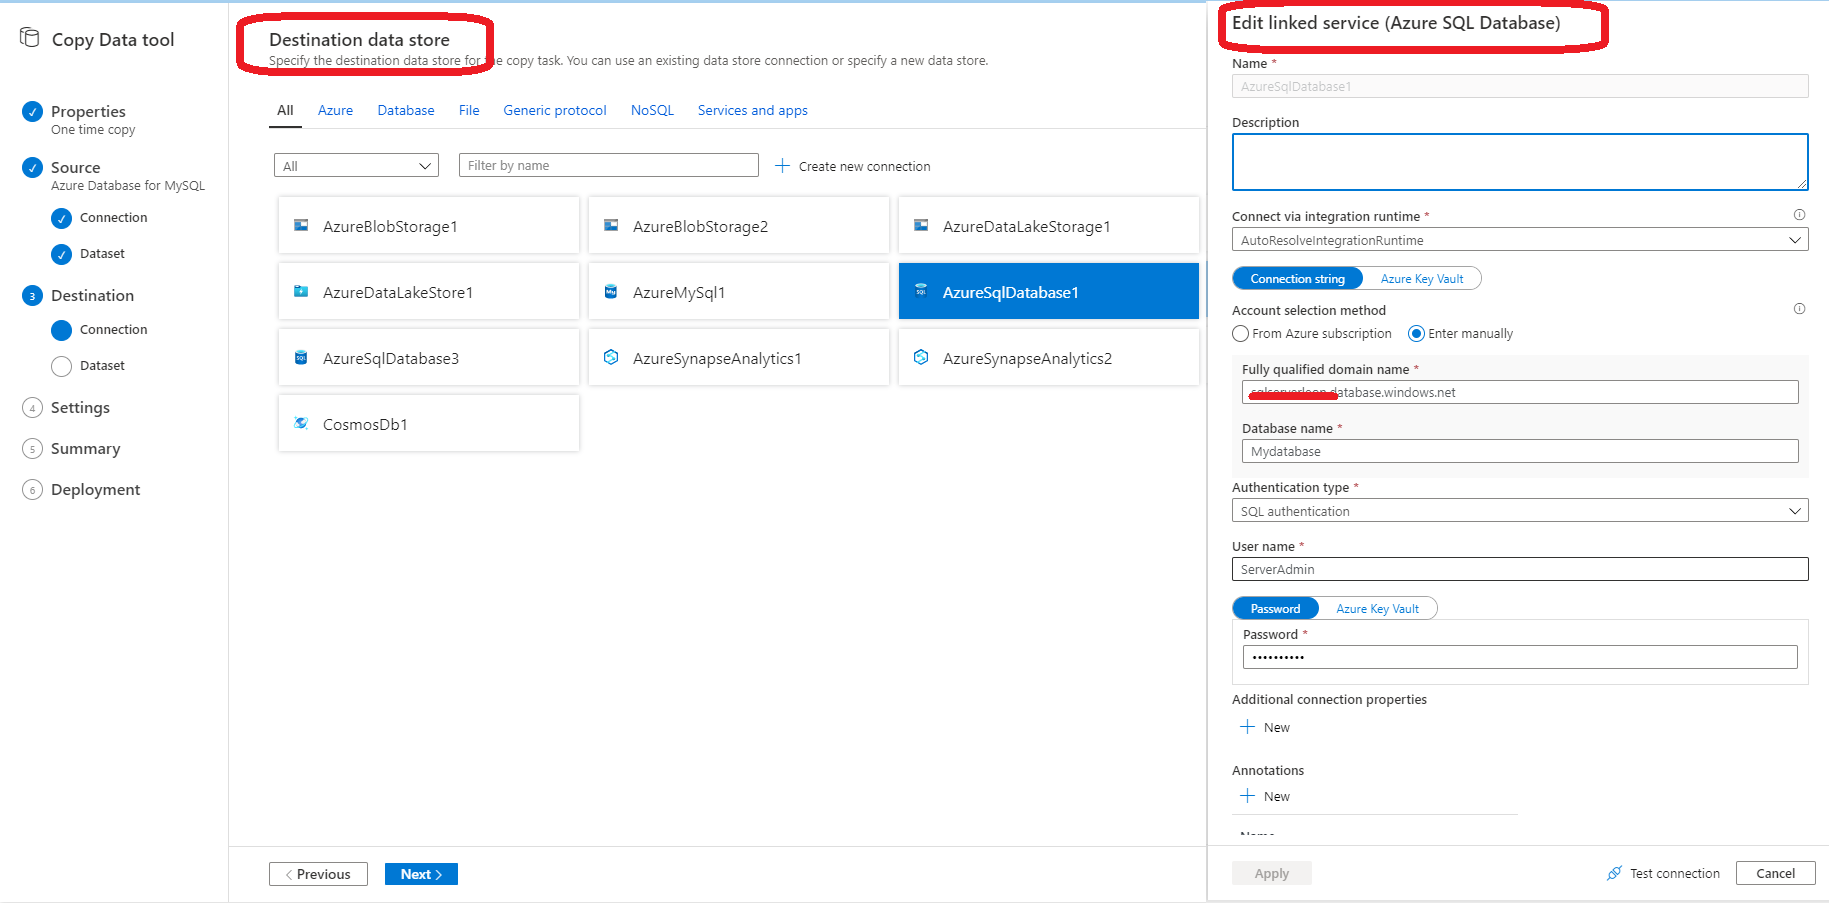Click the AzureSynapseAnalytics2 icon
Viewport: 1829px width, 903px height.
click(921, 358)
